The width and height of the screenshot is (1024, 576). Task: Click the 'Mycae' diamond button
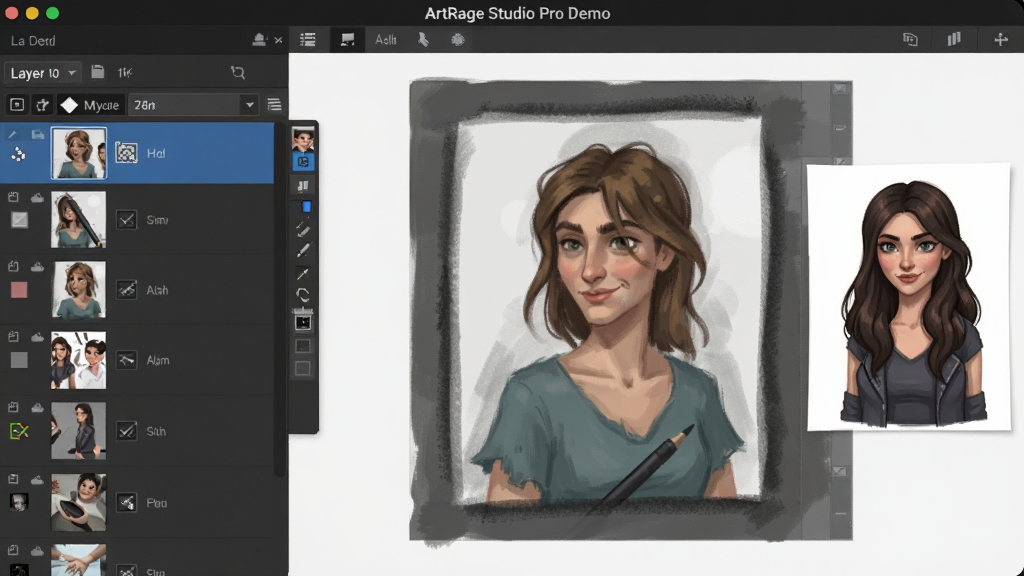(x=90, y=104)
